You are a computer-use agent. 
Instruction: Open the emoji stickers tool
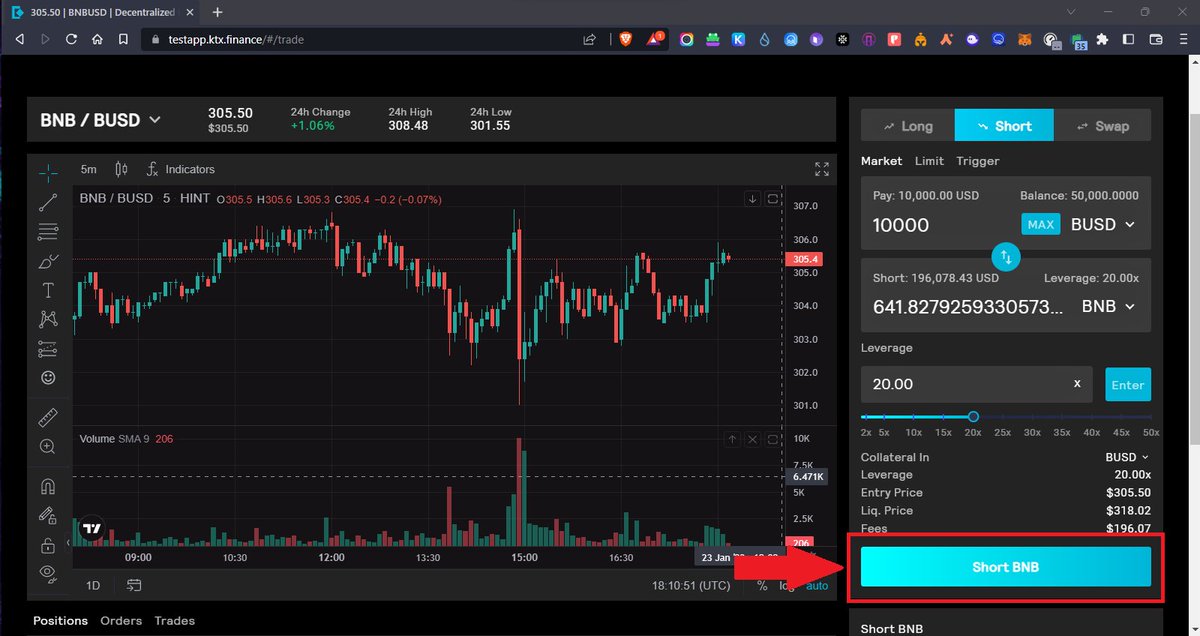[48, 378]
